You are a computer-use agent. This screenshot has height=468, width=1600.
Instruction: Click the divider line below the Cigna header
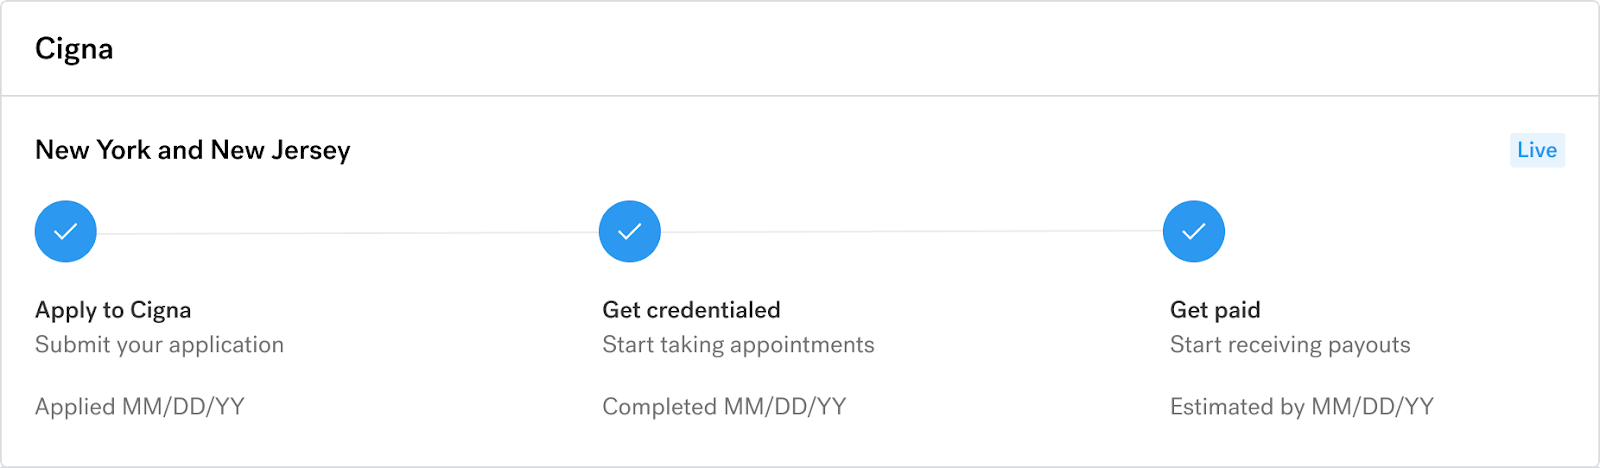[x=800, y=96]
